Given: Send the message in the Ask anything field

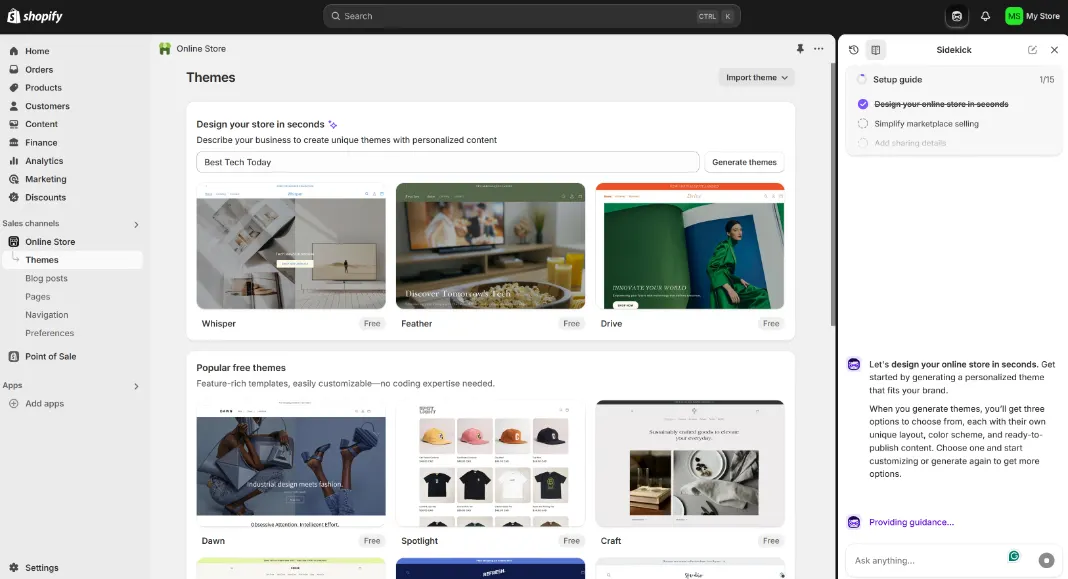Looking at the screenshot, I should [1046, 560].
